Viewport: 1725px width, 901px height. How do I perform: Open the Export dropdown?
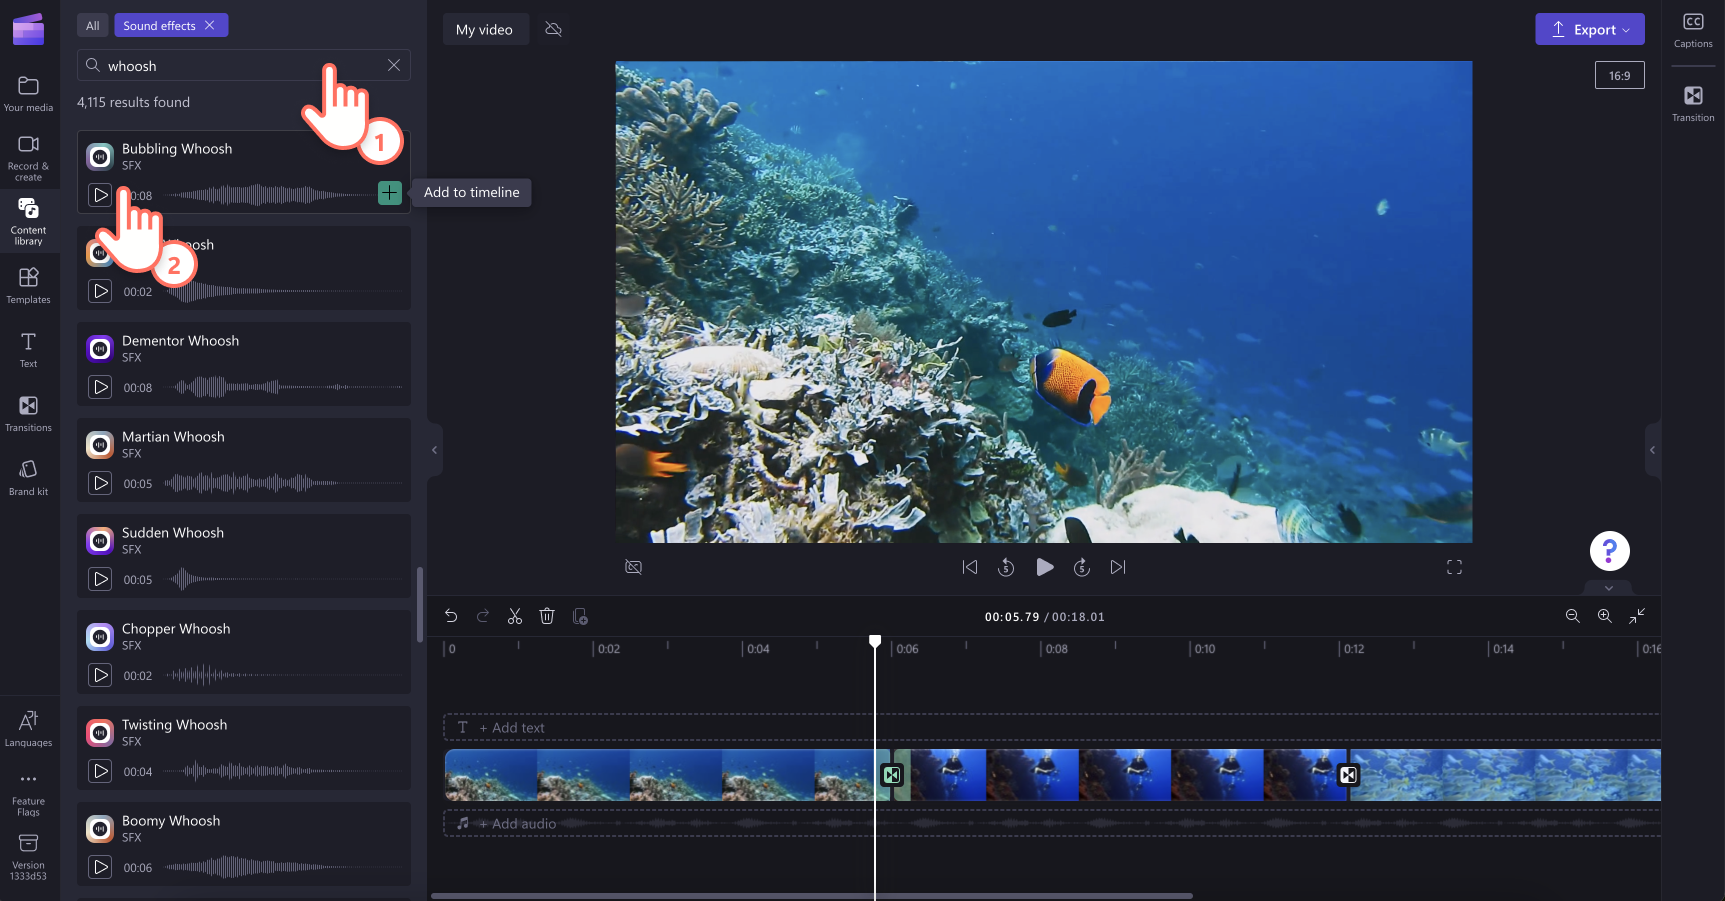pyautogui.click(x=1590, y=29)
